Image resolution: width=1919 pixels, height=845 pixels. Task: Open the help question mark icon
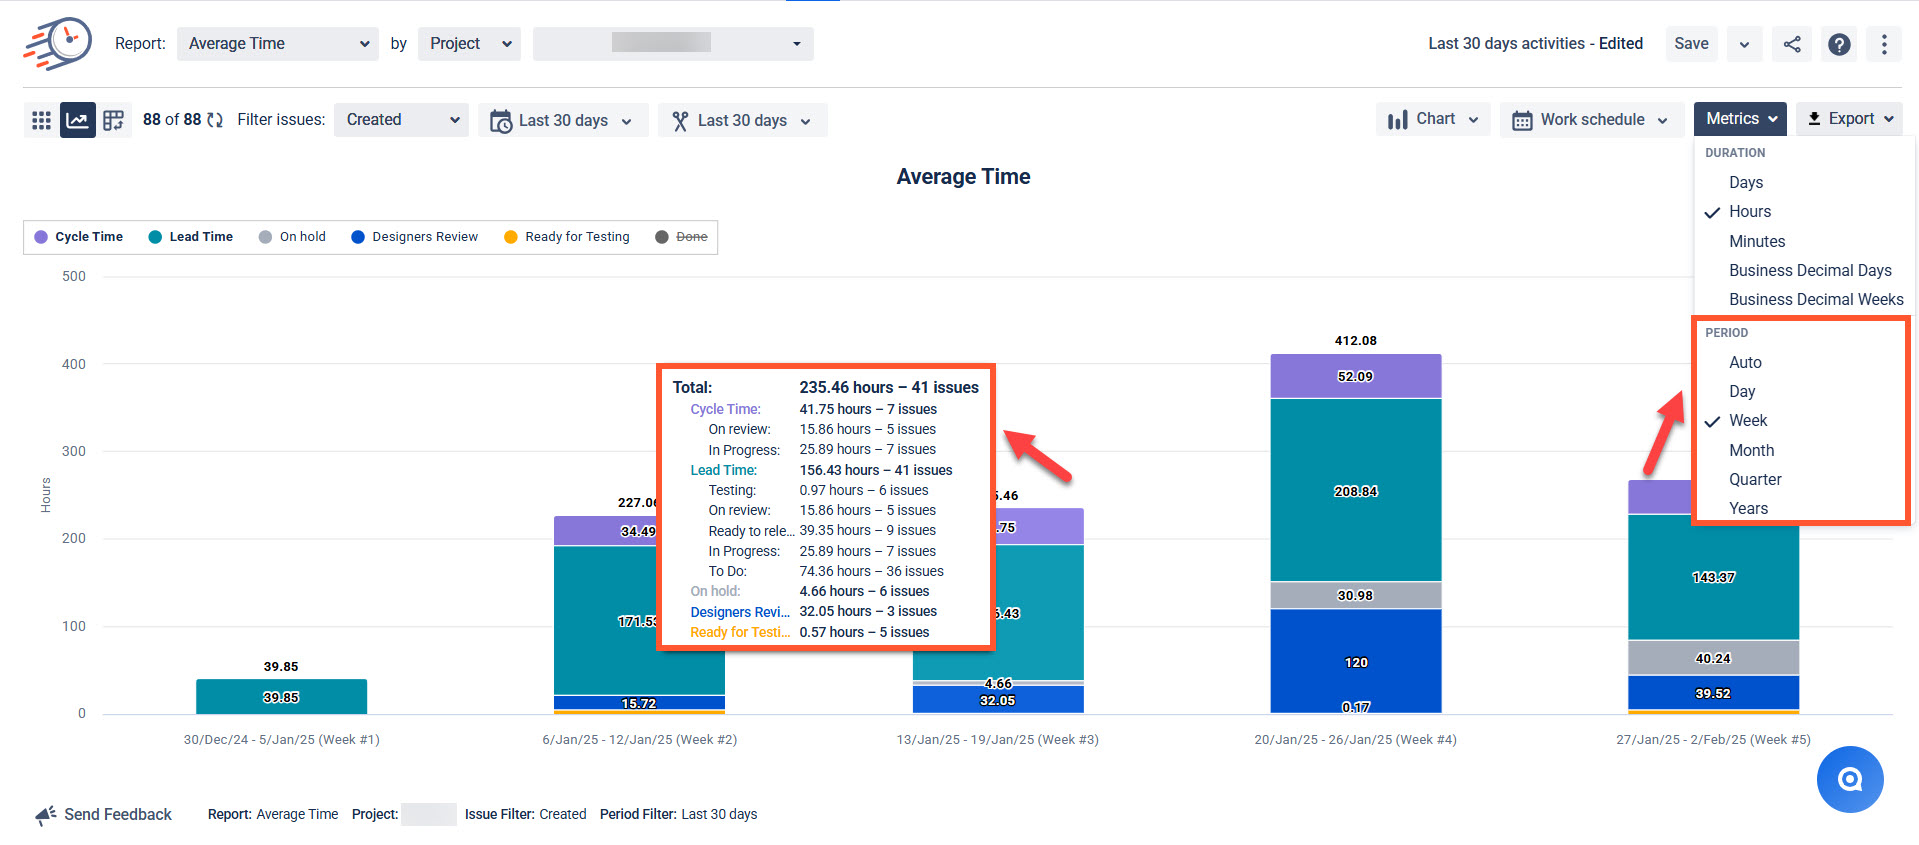click(x=1839, y=44)
